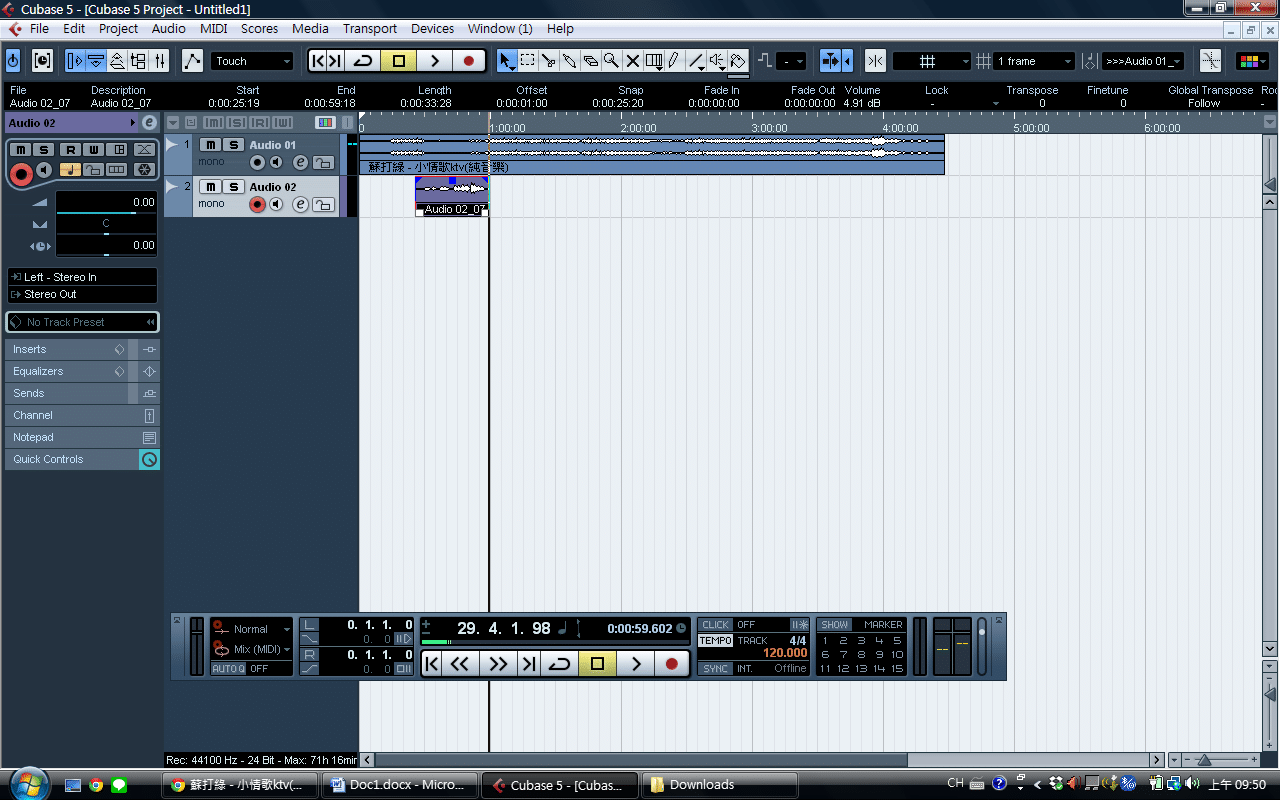Open the Devices menu
1280x800 pixels.
pyautogui.click(x=432, y=29)
